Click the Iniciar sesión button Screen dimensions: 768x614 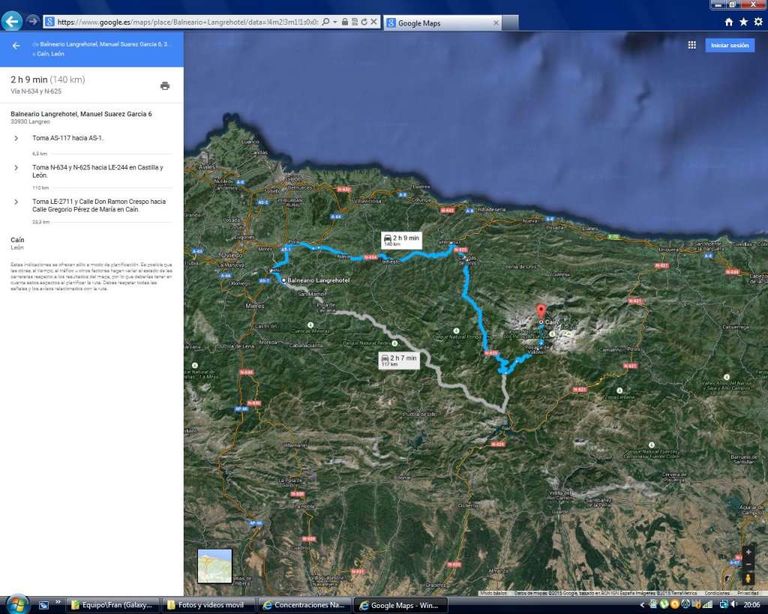pyautogui.click(x=729, y=45)
